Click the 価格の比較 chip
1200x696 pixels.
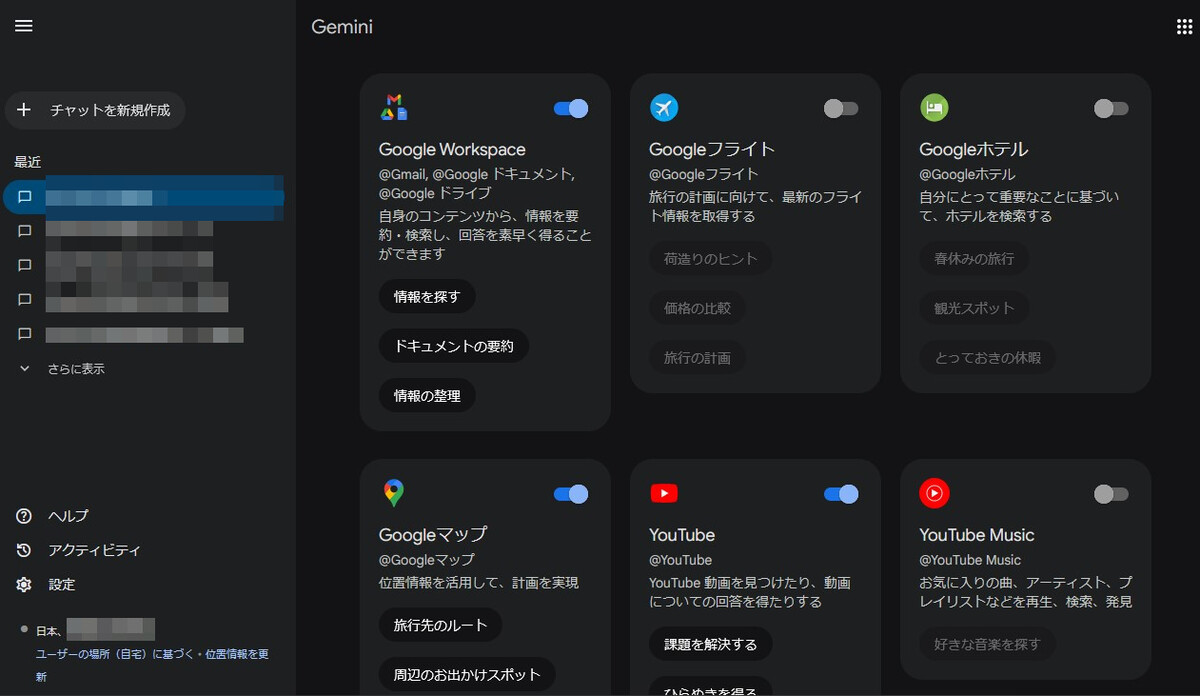pyautogui.click(x=697, y=308)
